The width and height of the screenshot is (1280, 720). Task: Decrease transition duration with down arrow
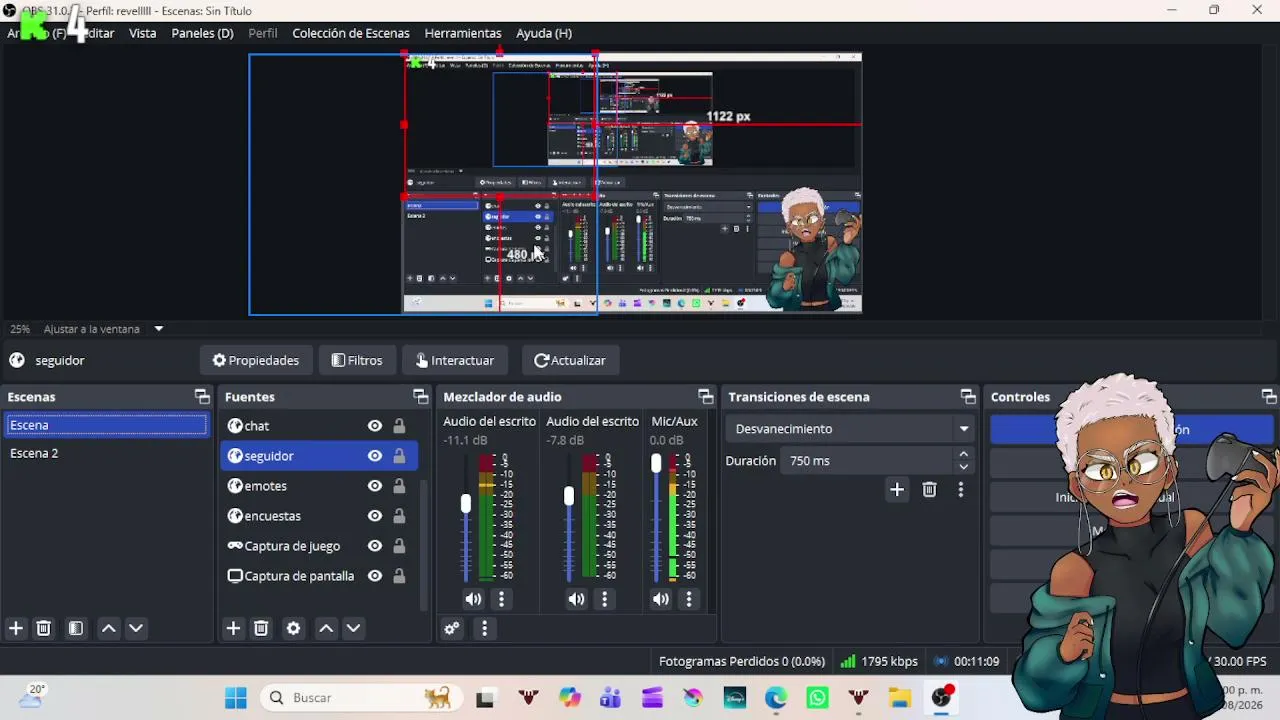[964, 467]
